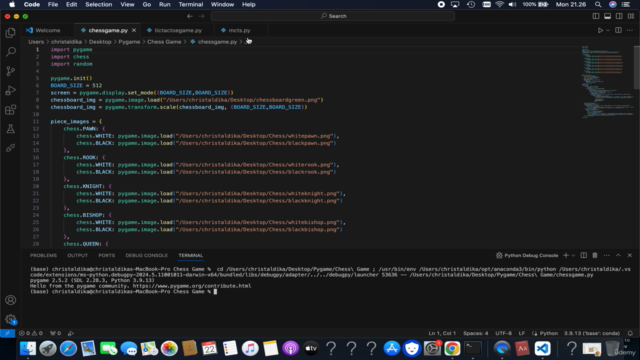Open the Run menu in the menu bar
This screenshot has width=640, height=360.
click(x=164, y=4)
